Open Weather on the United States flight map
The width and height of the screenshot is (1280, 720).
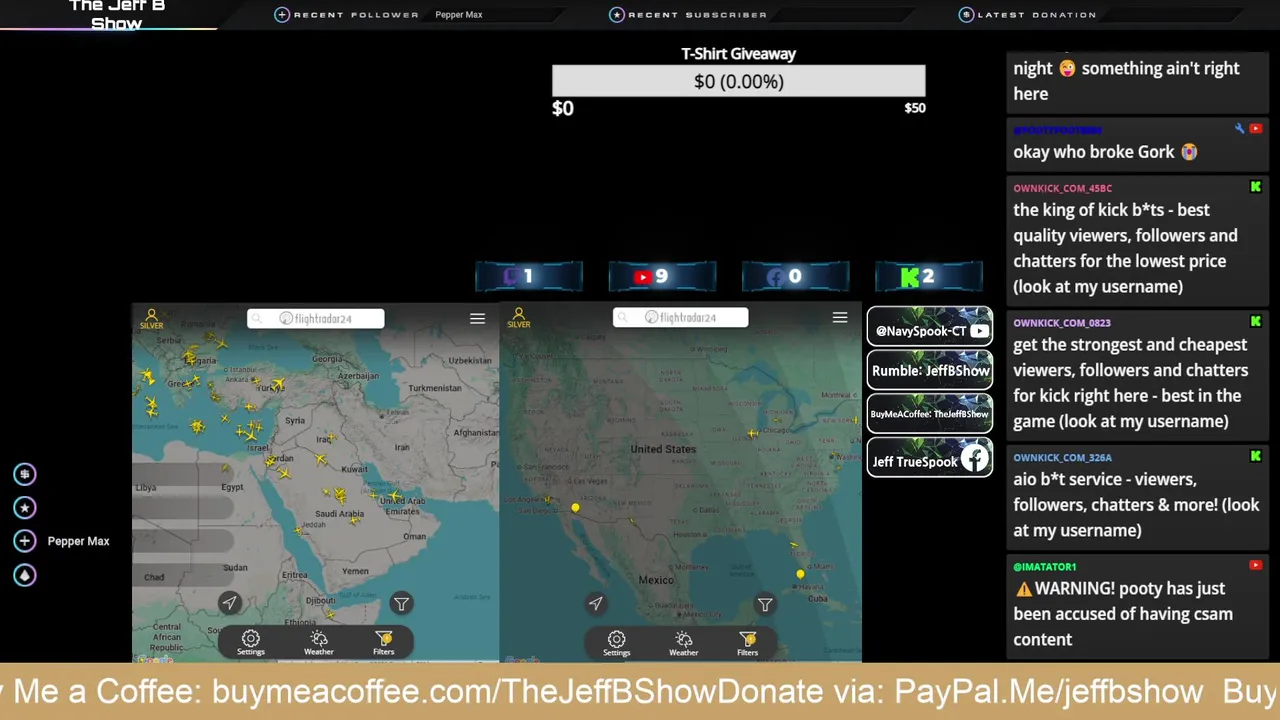[684, 643]
